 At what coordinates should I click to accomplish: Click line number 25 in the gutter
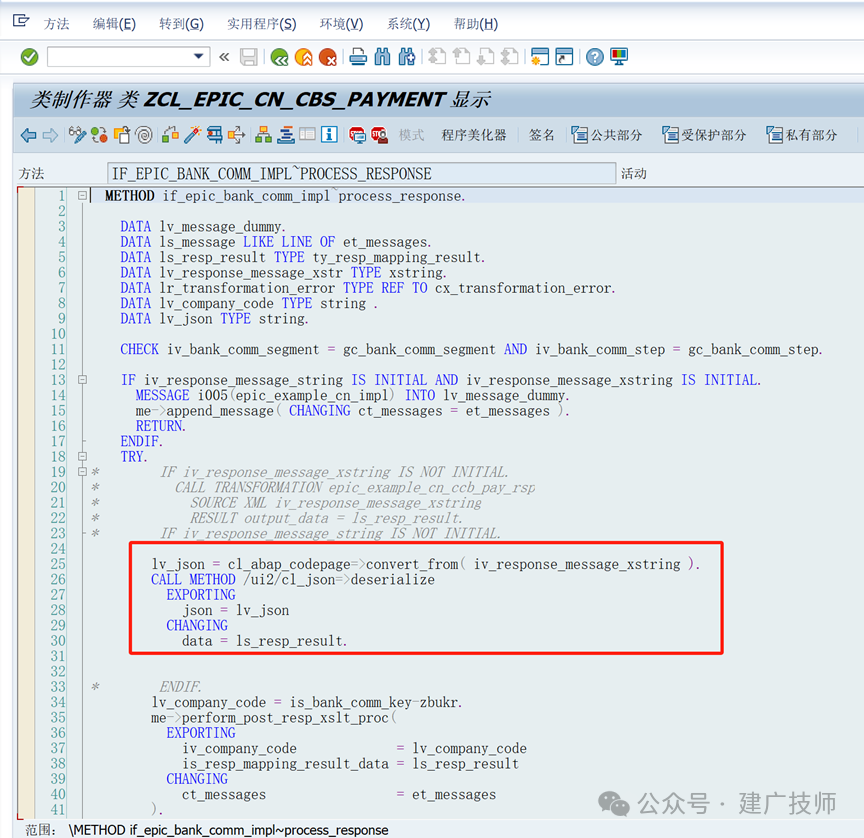[58, 564]
